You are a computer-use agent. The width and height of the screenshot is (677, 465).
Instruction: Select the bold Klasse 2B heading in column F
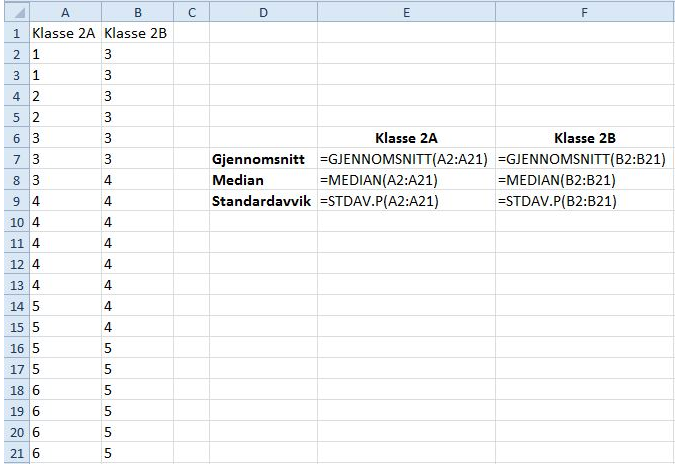583,139
